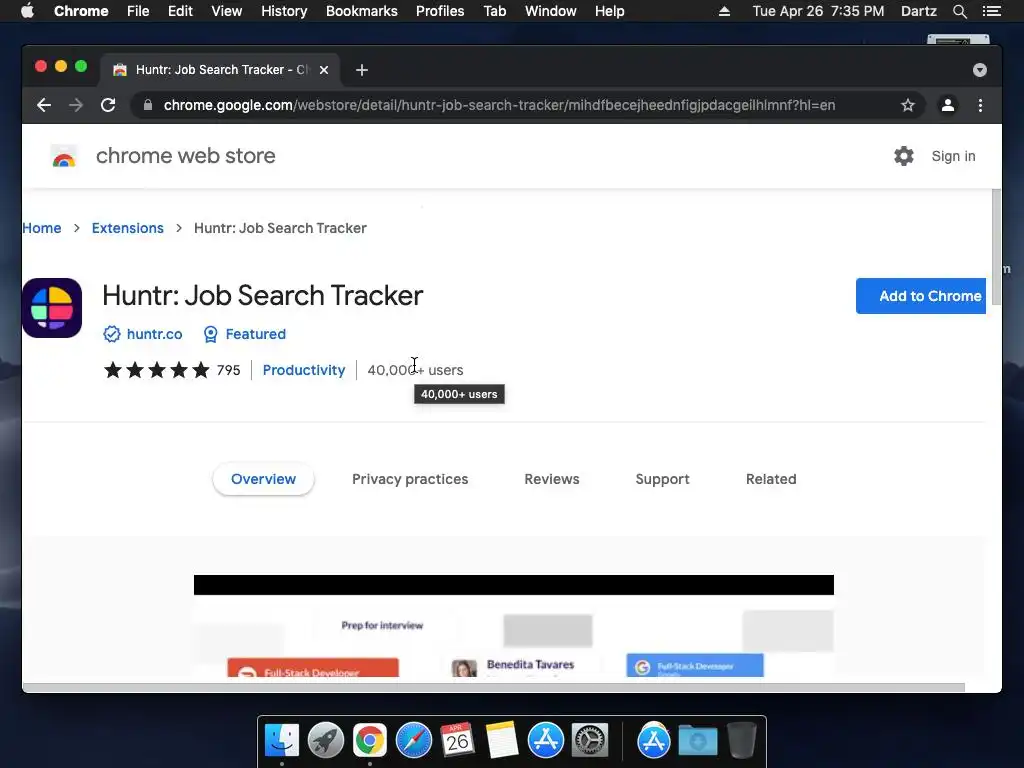Click the verified badge next to huntr.co

click(112, 334)
